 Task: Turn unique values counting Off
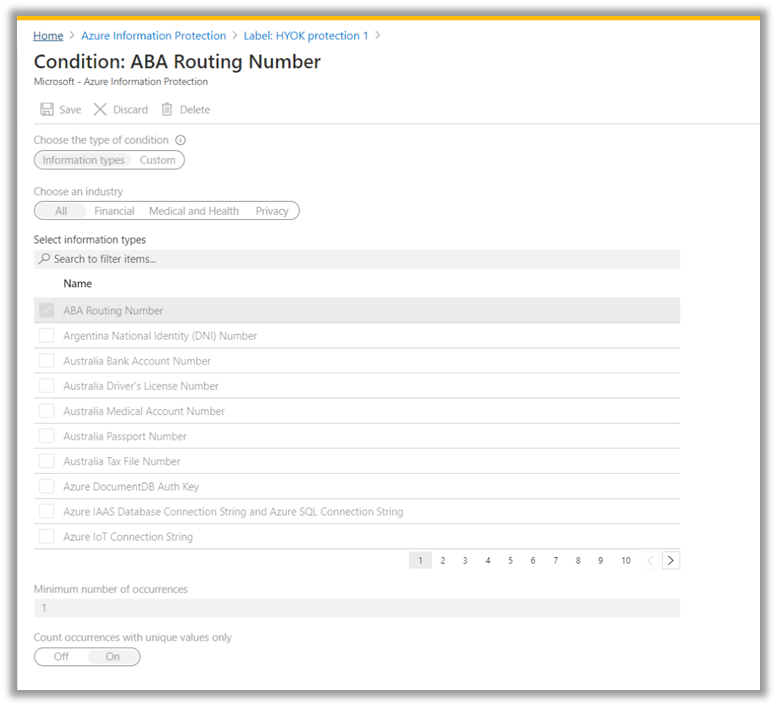61,657
